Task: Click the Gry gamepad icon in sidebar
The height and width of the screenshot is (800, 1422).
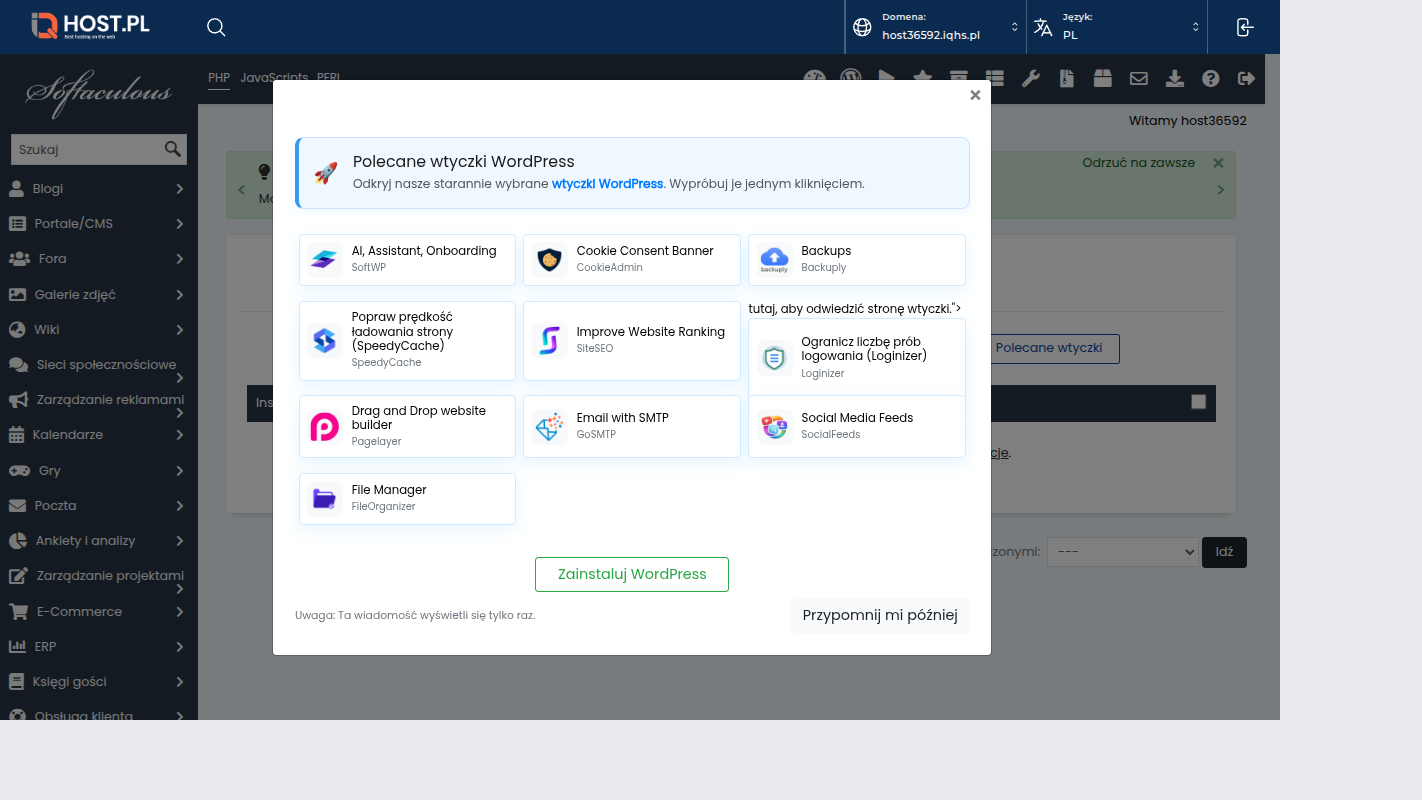Action: click(19, 470)
